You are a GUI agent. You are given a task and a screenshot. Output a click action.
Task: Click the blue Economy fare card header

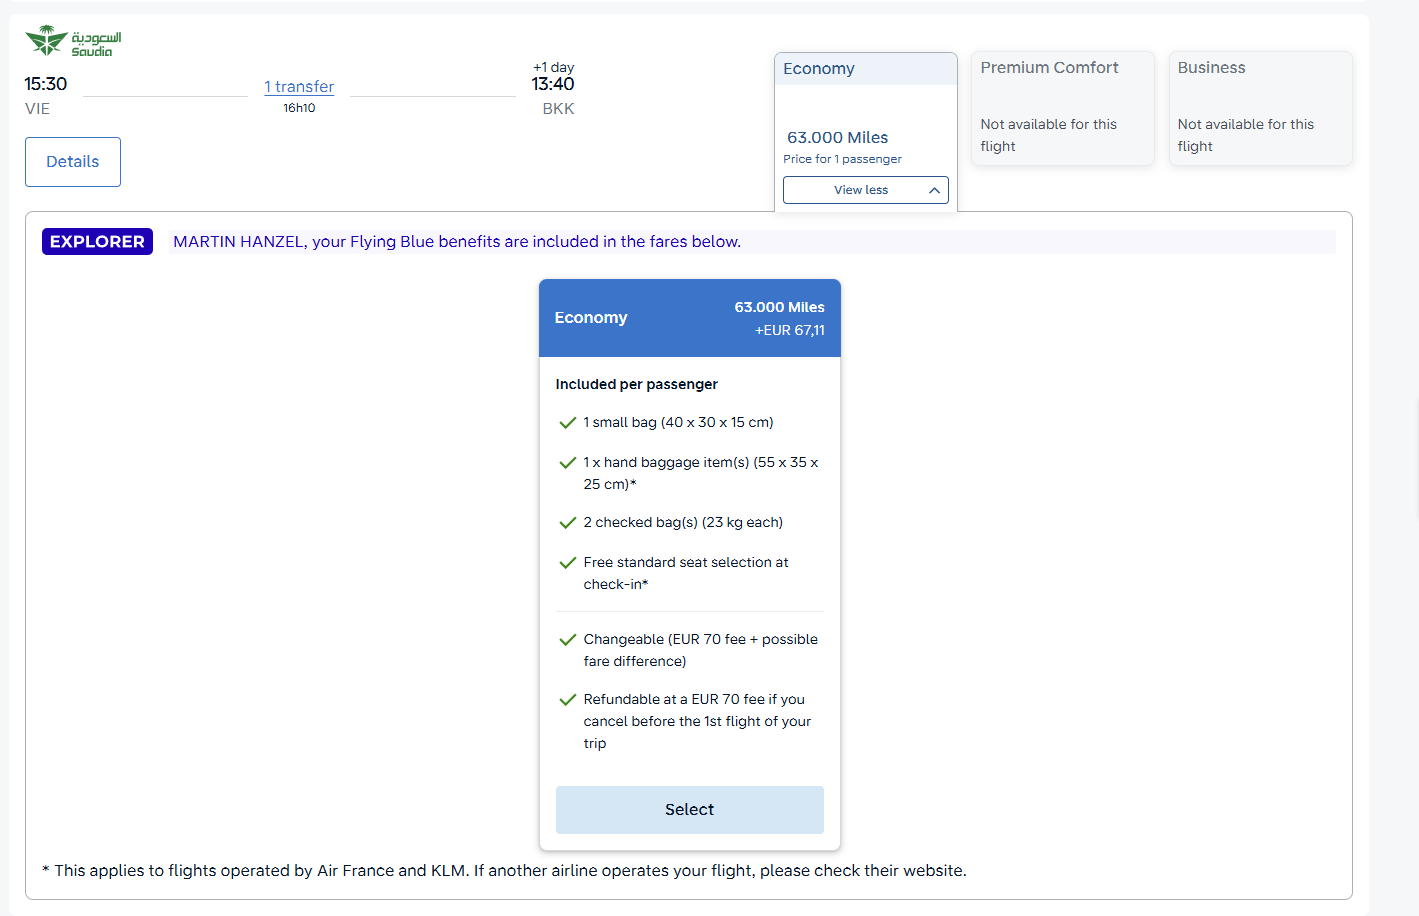[689, 318]
